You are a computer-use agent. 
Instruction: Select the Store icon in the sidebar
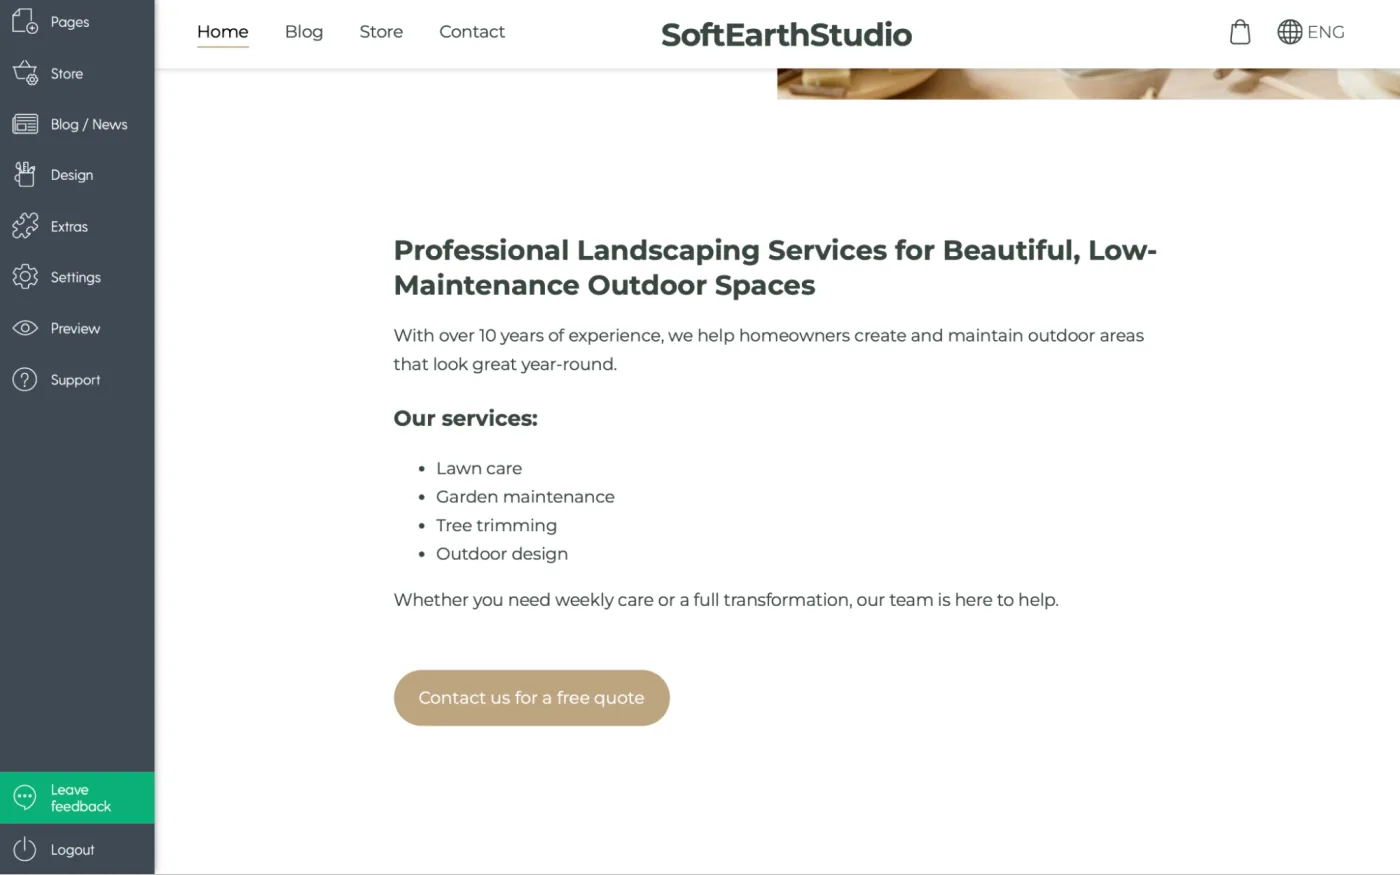tap(24, 72)
